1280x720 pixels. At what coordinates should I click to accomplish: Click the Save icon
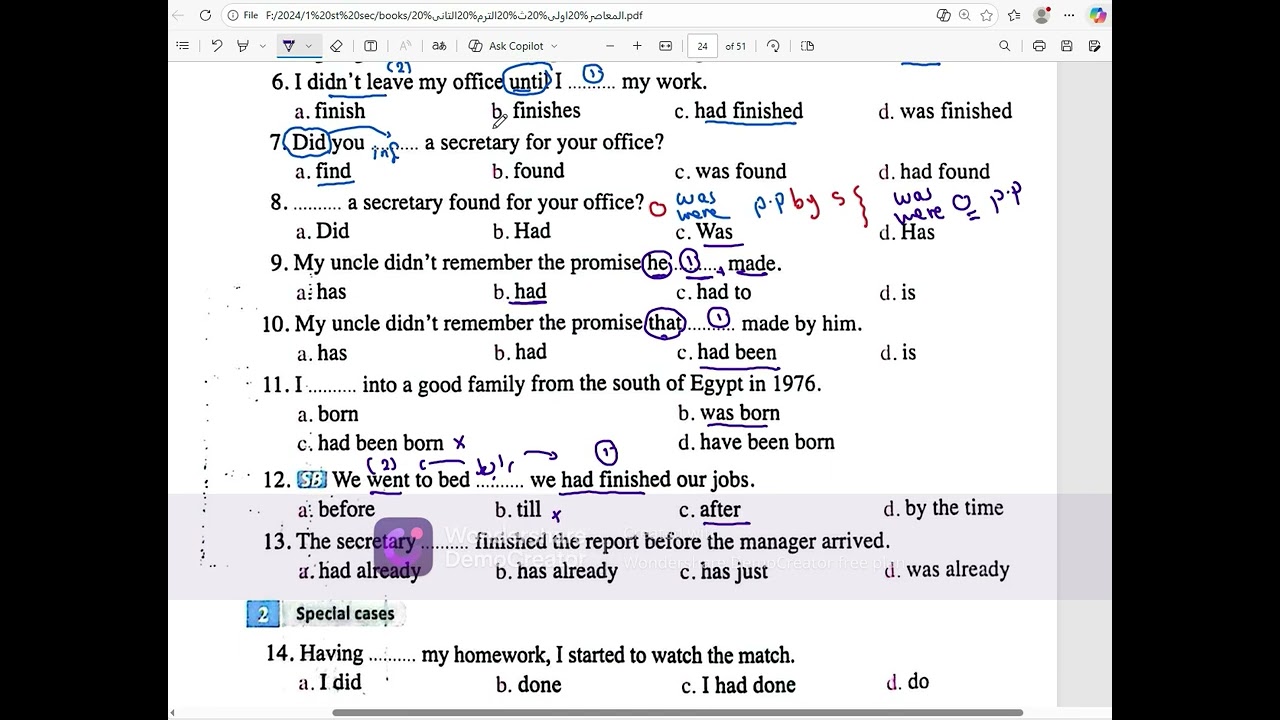1067,46
